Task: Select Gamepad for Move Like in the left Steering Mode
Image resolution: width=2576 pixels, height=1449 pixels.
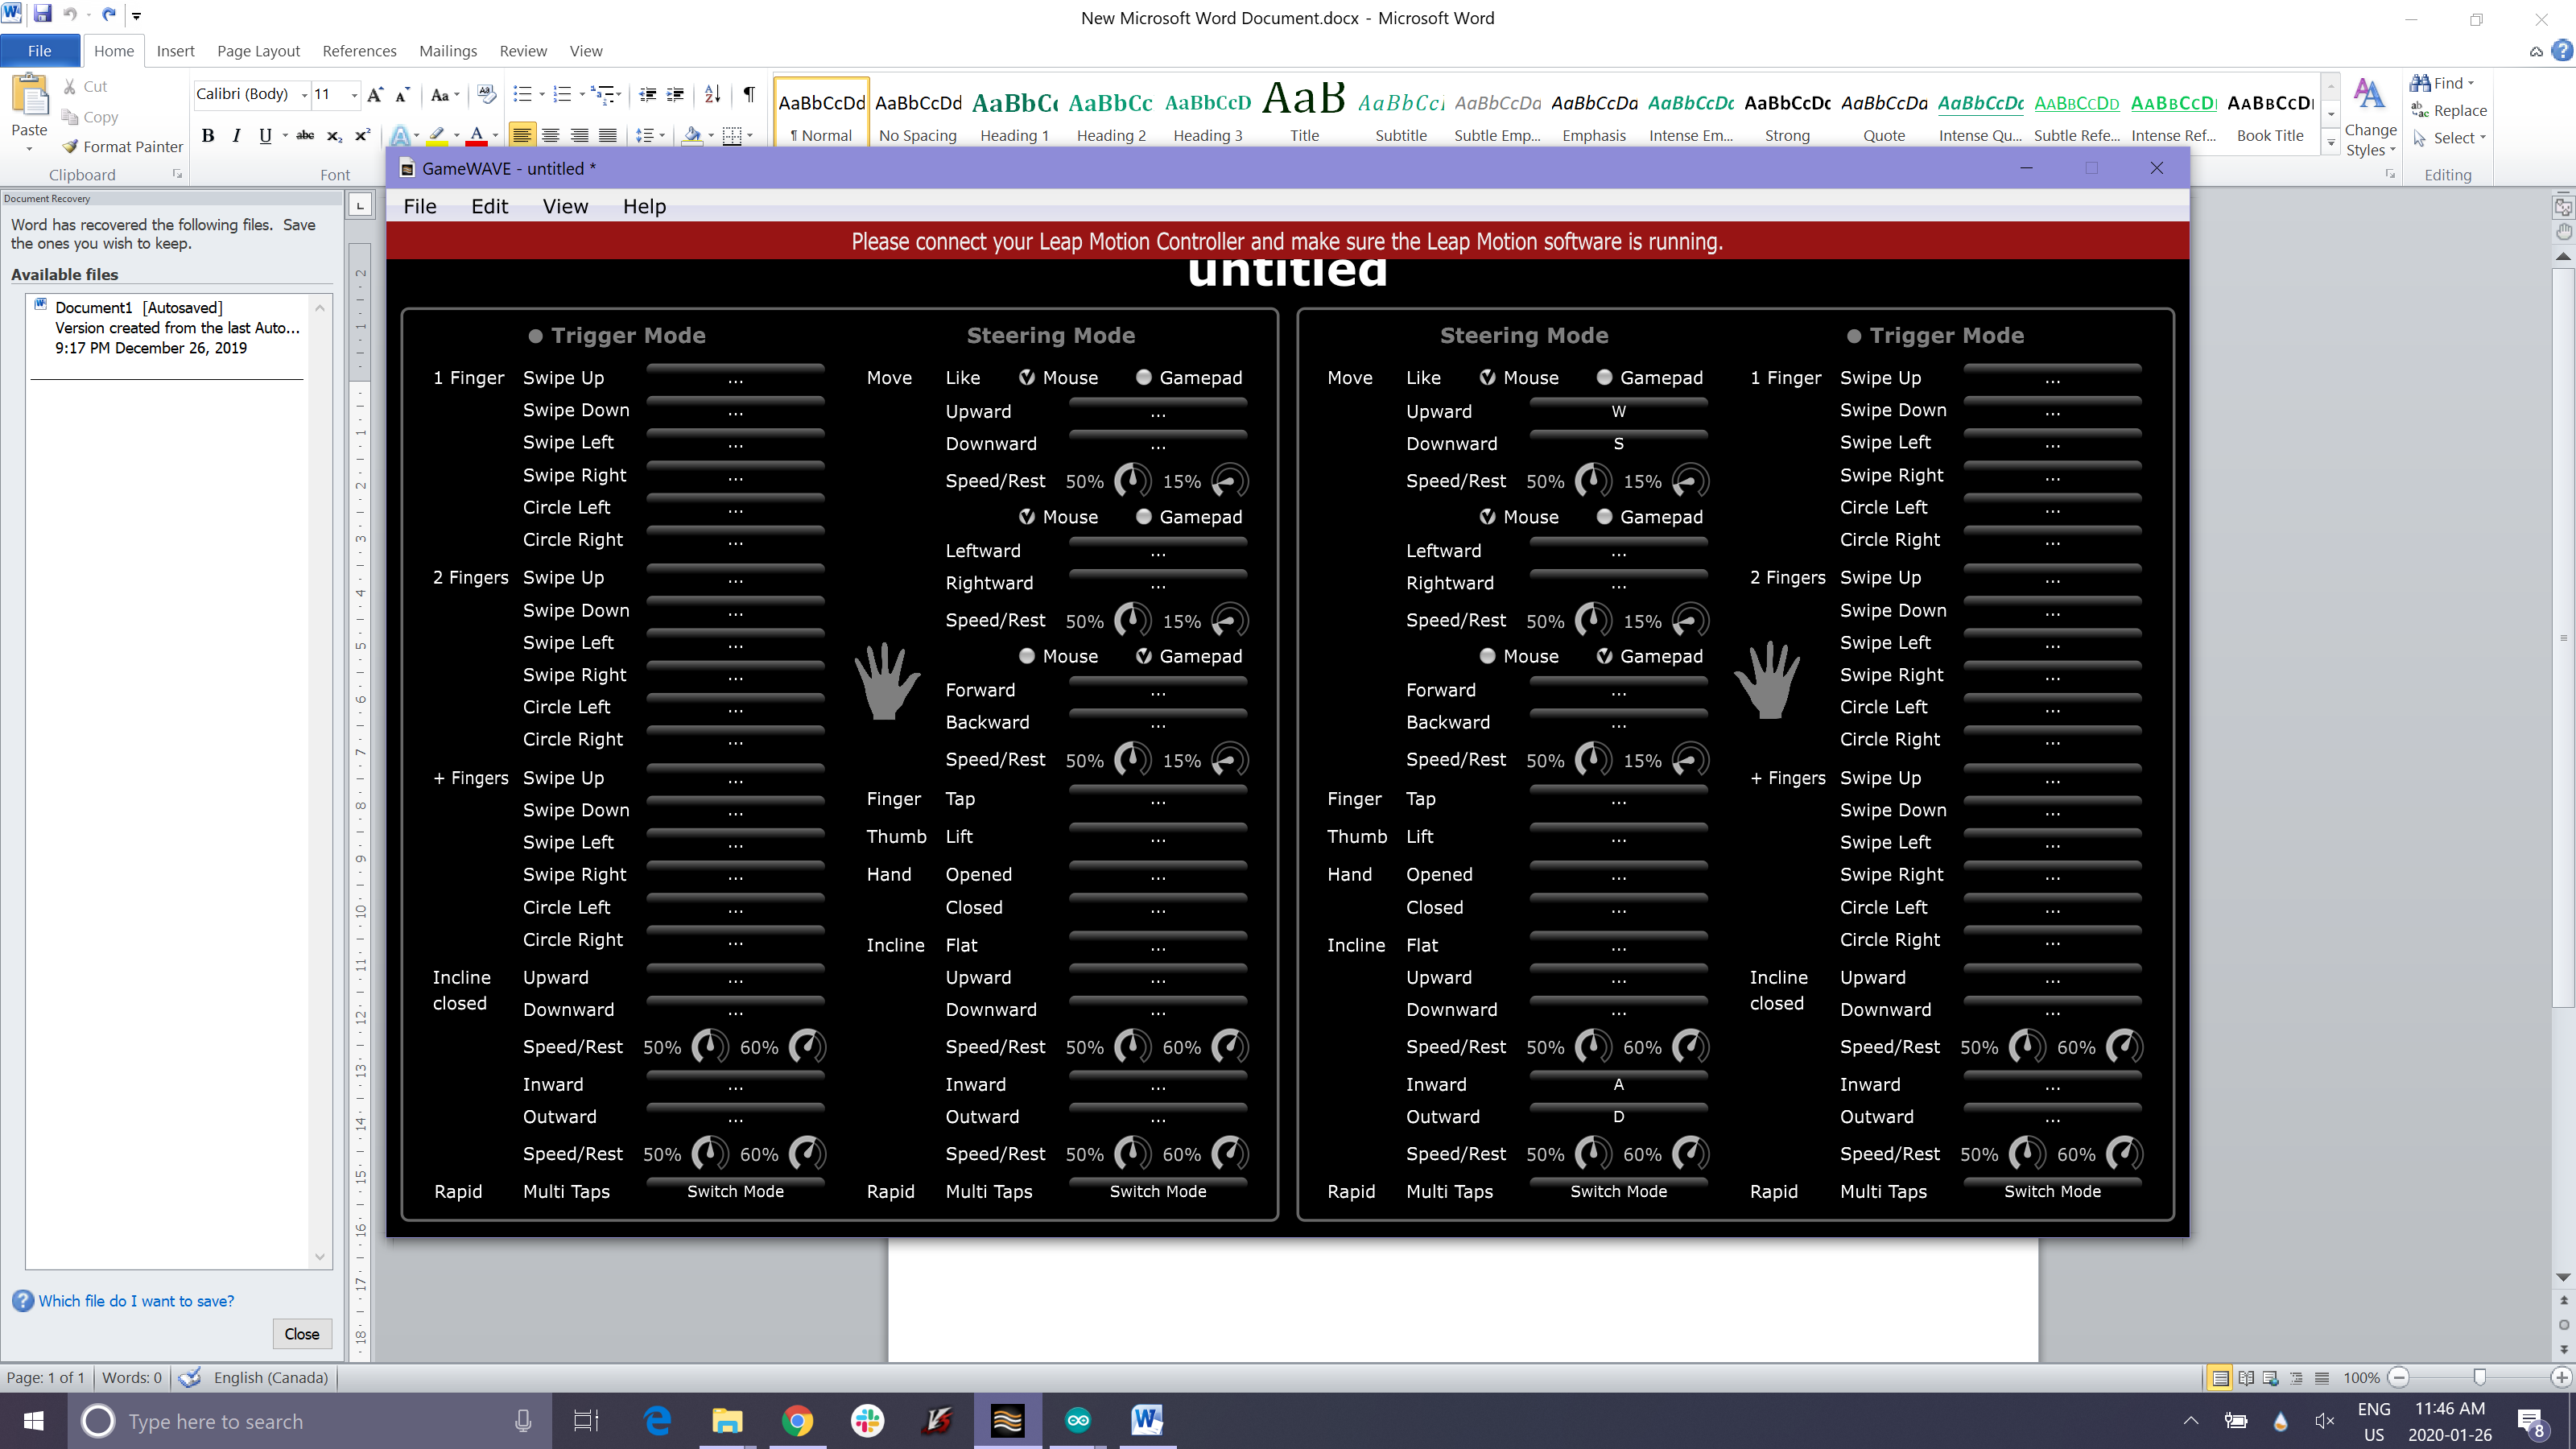Action: point(1144,377)
